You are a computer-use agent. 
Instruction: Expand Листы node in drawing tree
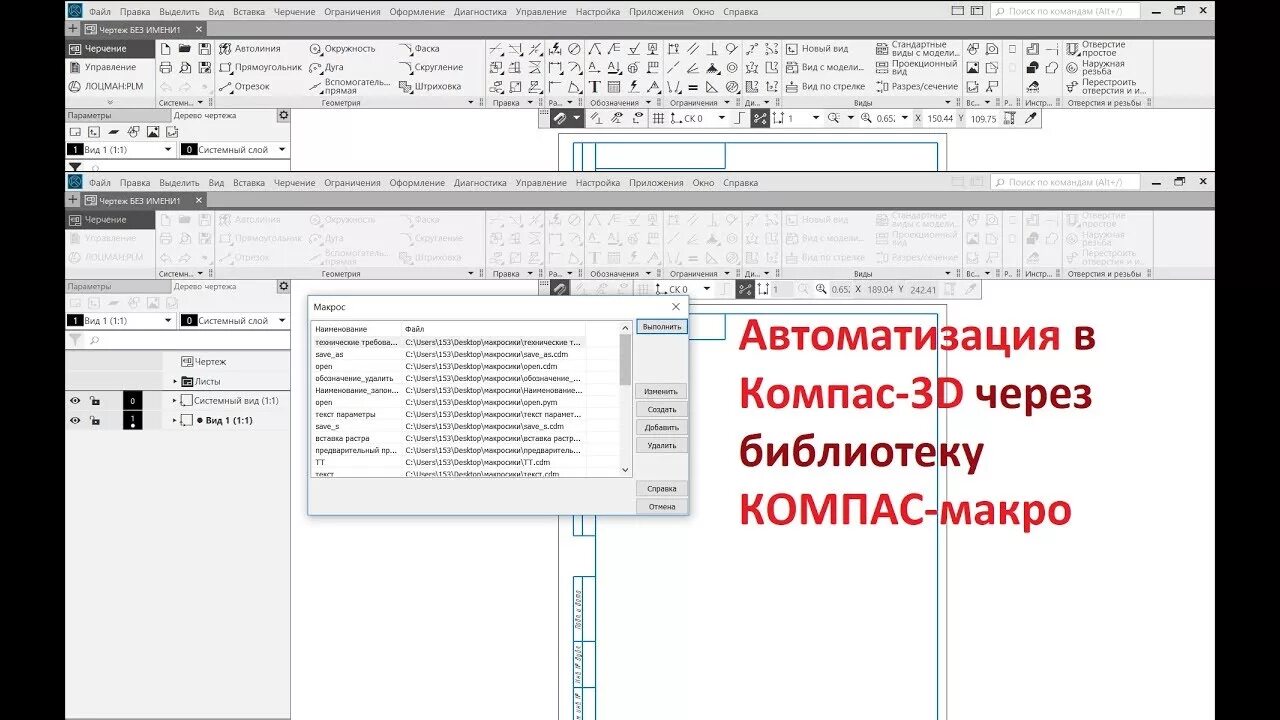[175, 381]
